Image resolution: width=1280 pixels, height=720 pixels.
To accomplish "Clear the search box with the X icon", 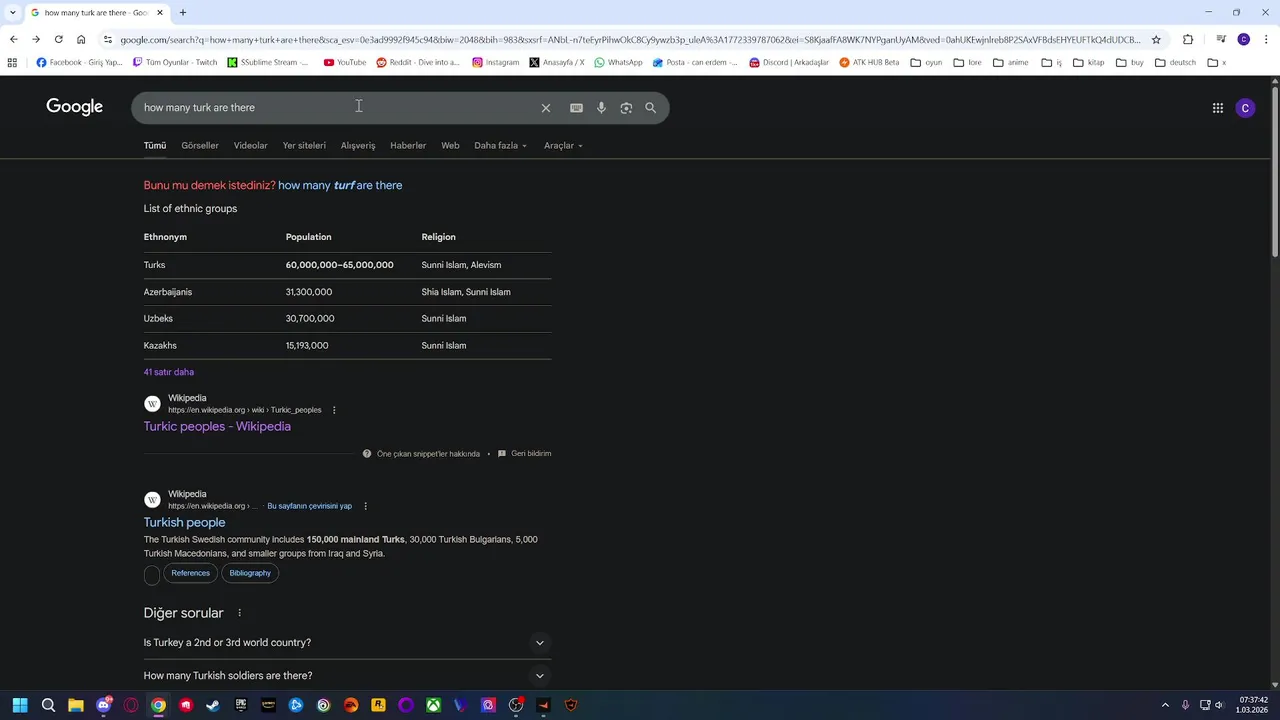I will pyautogui.click(x=546, y=108).
